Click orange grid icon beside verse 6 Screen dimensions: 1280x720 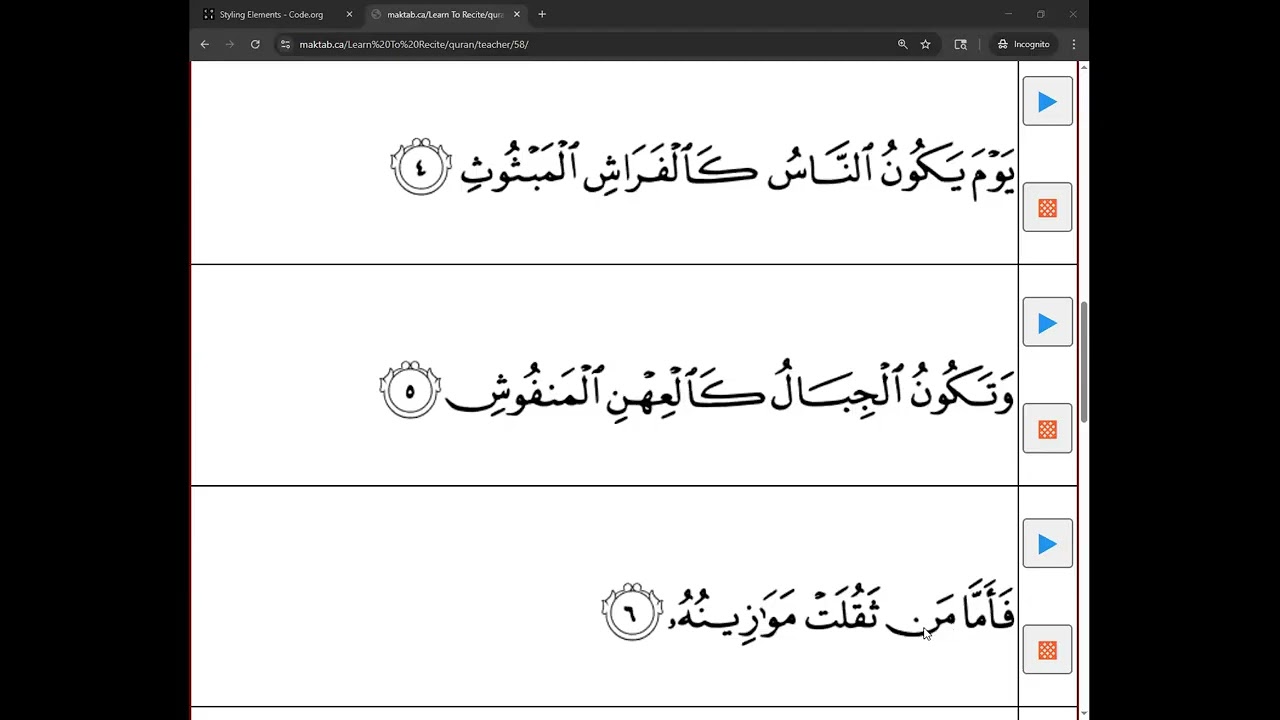[x=1047, y=650]
